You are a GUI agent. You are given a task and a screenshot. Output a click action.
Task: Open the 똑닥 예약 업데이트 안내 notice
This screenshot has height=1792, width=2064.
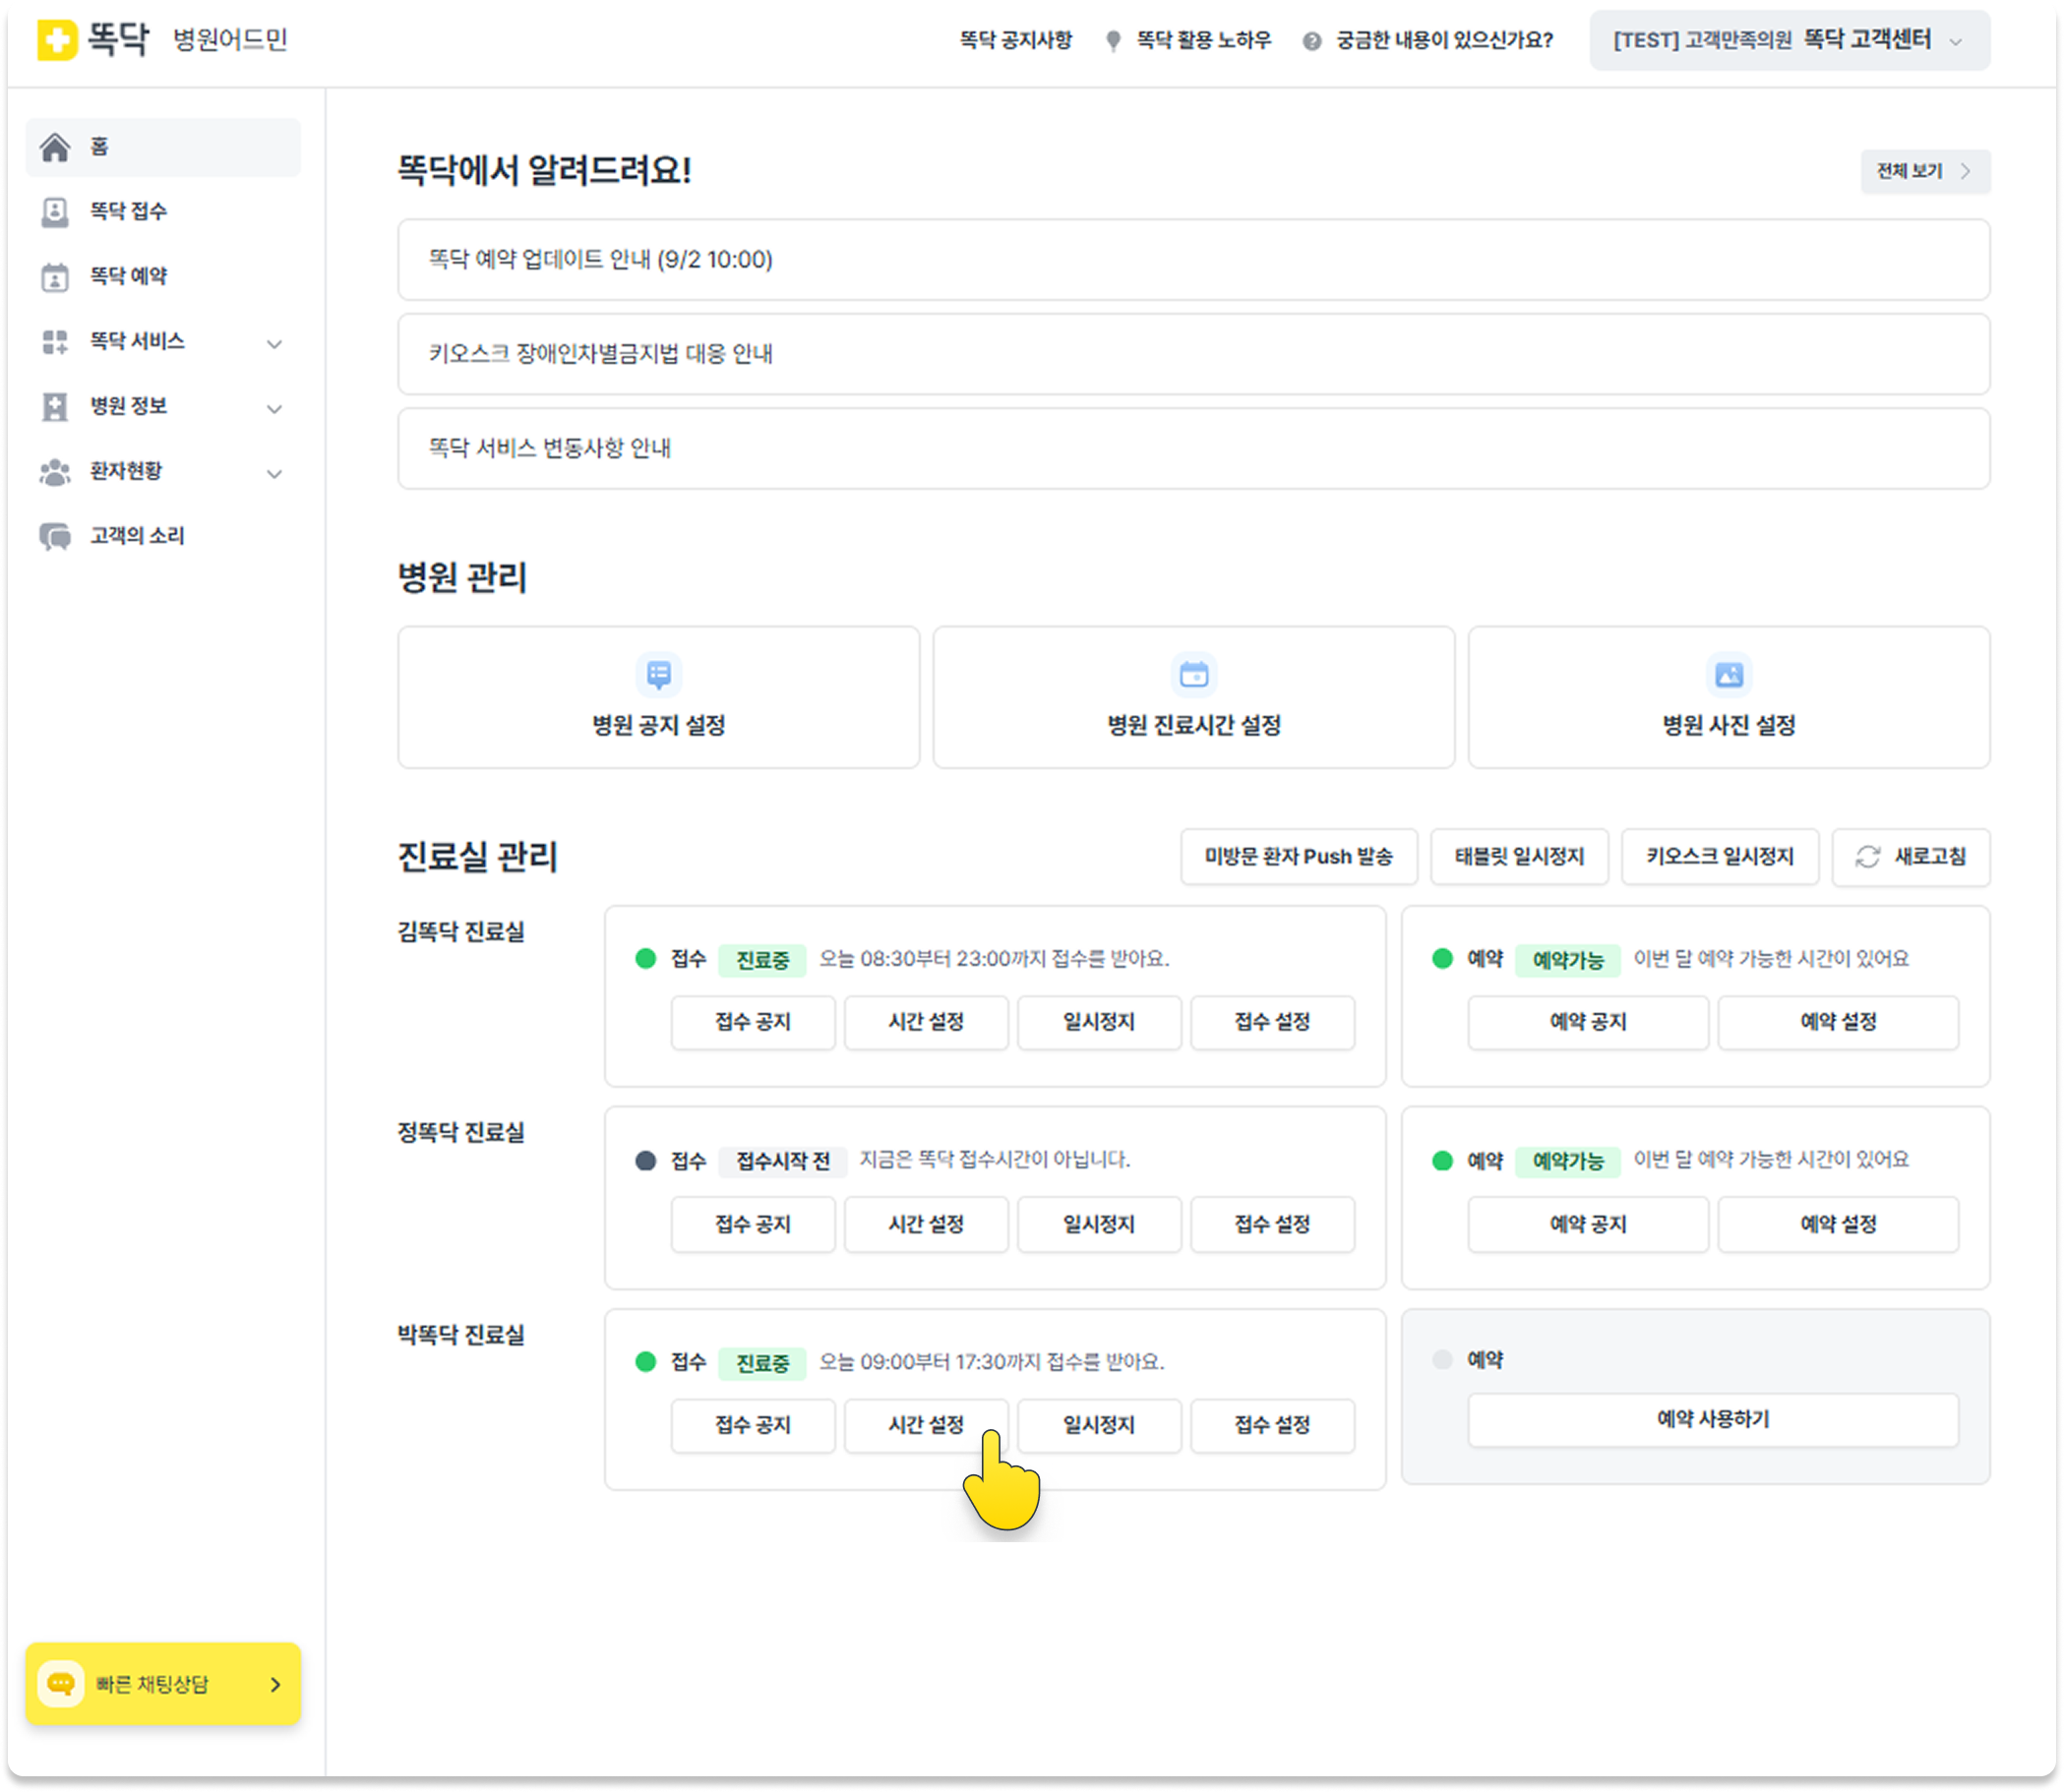pyautogui.click(x=1193, y=260)
